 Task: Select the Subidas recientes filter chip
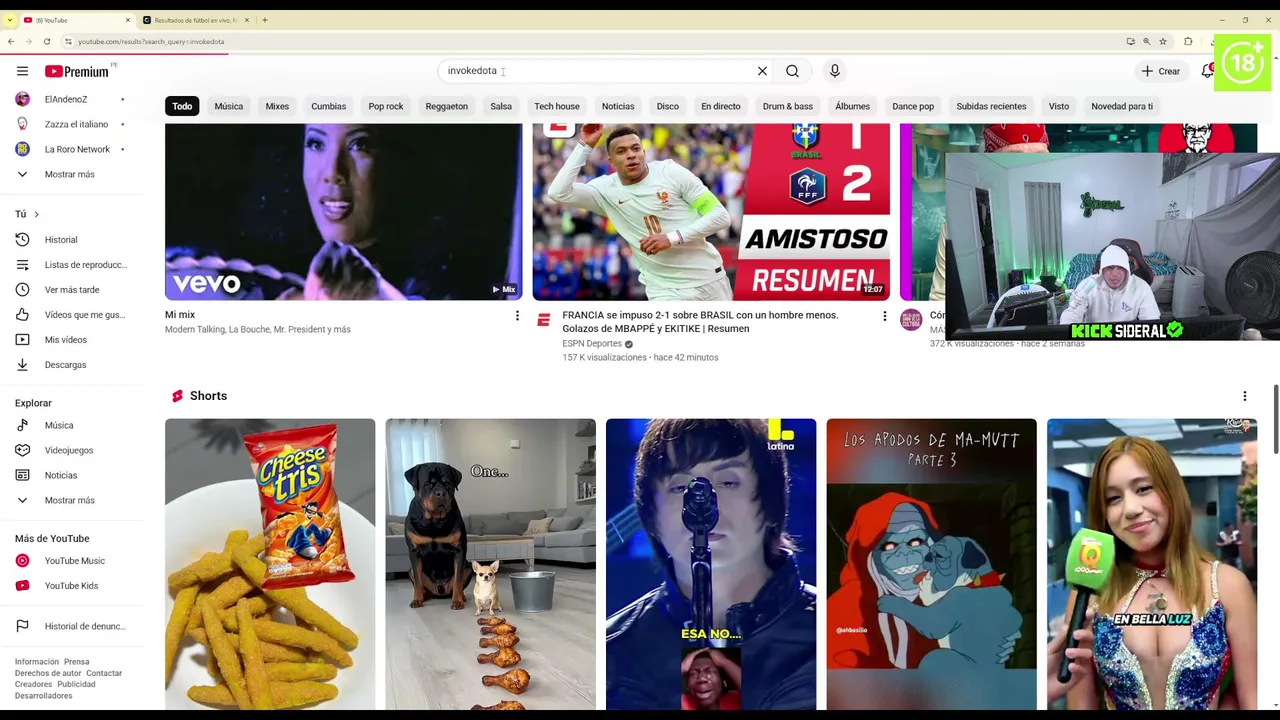[991, 106]
